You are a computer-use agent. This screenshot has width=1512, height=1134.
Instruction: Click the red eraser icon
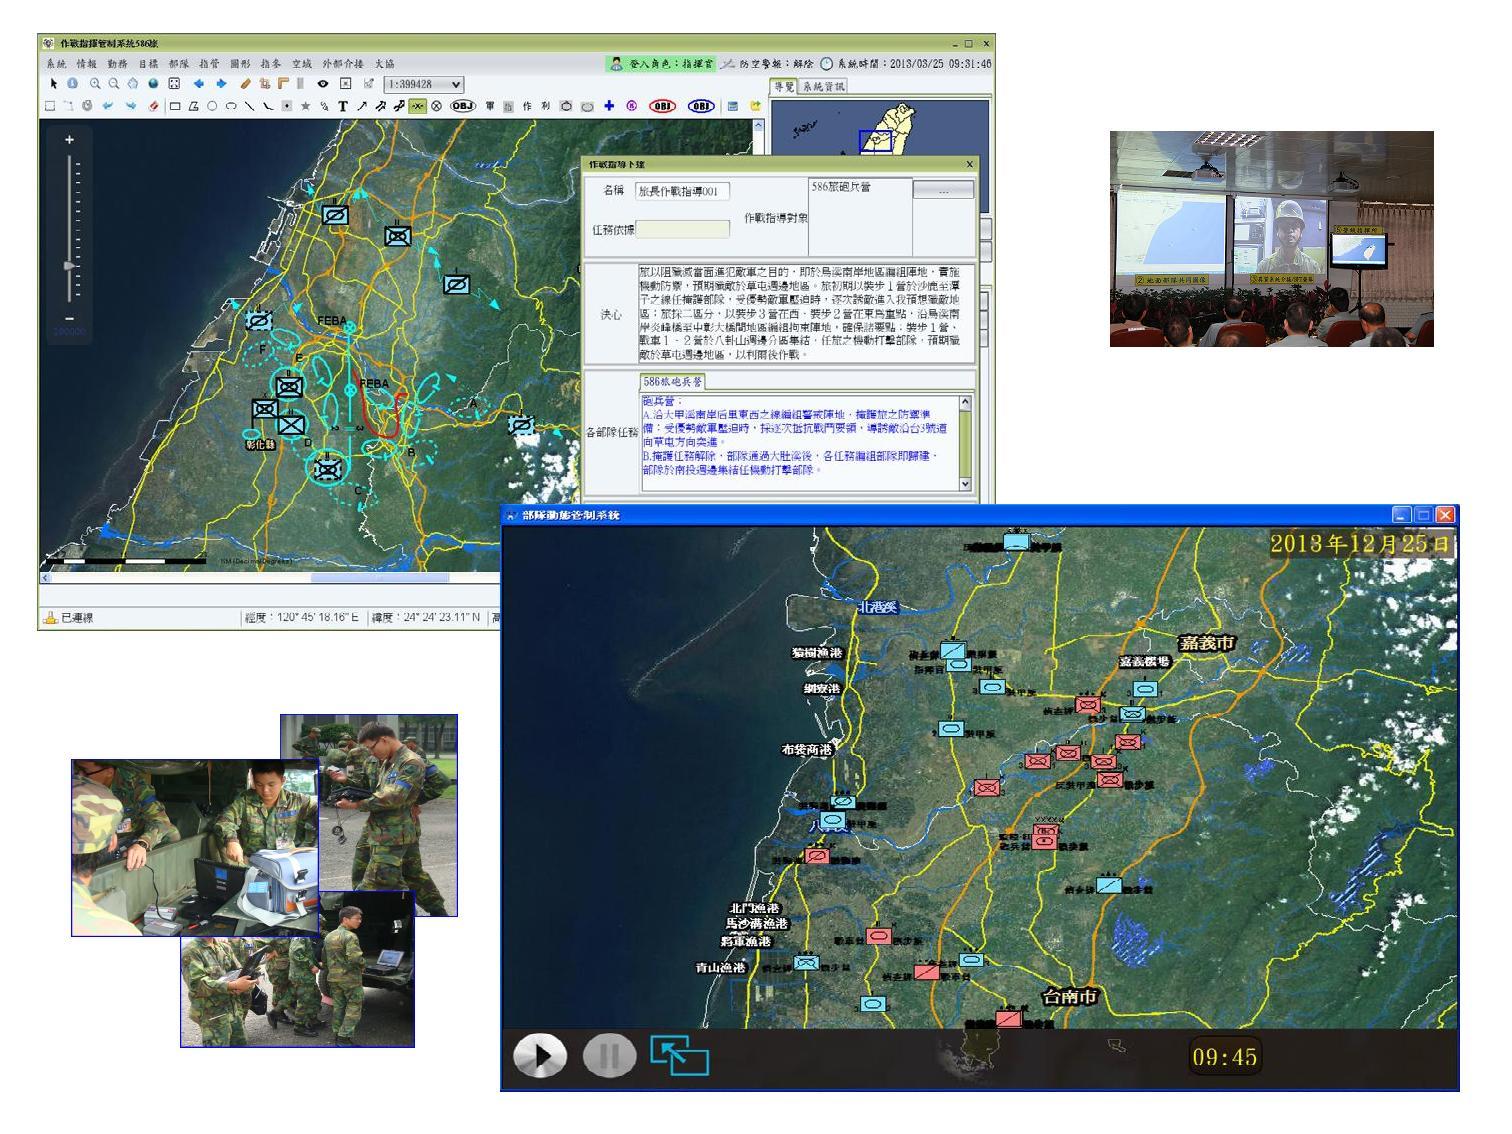coord(153,106)
